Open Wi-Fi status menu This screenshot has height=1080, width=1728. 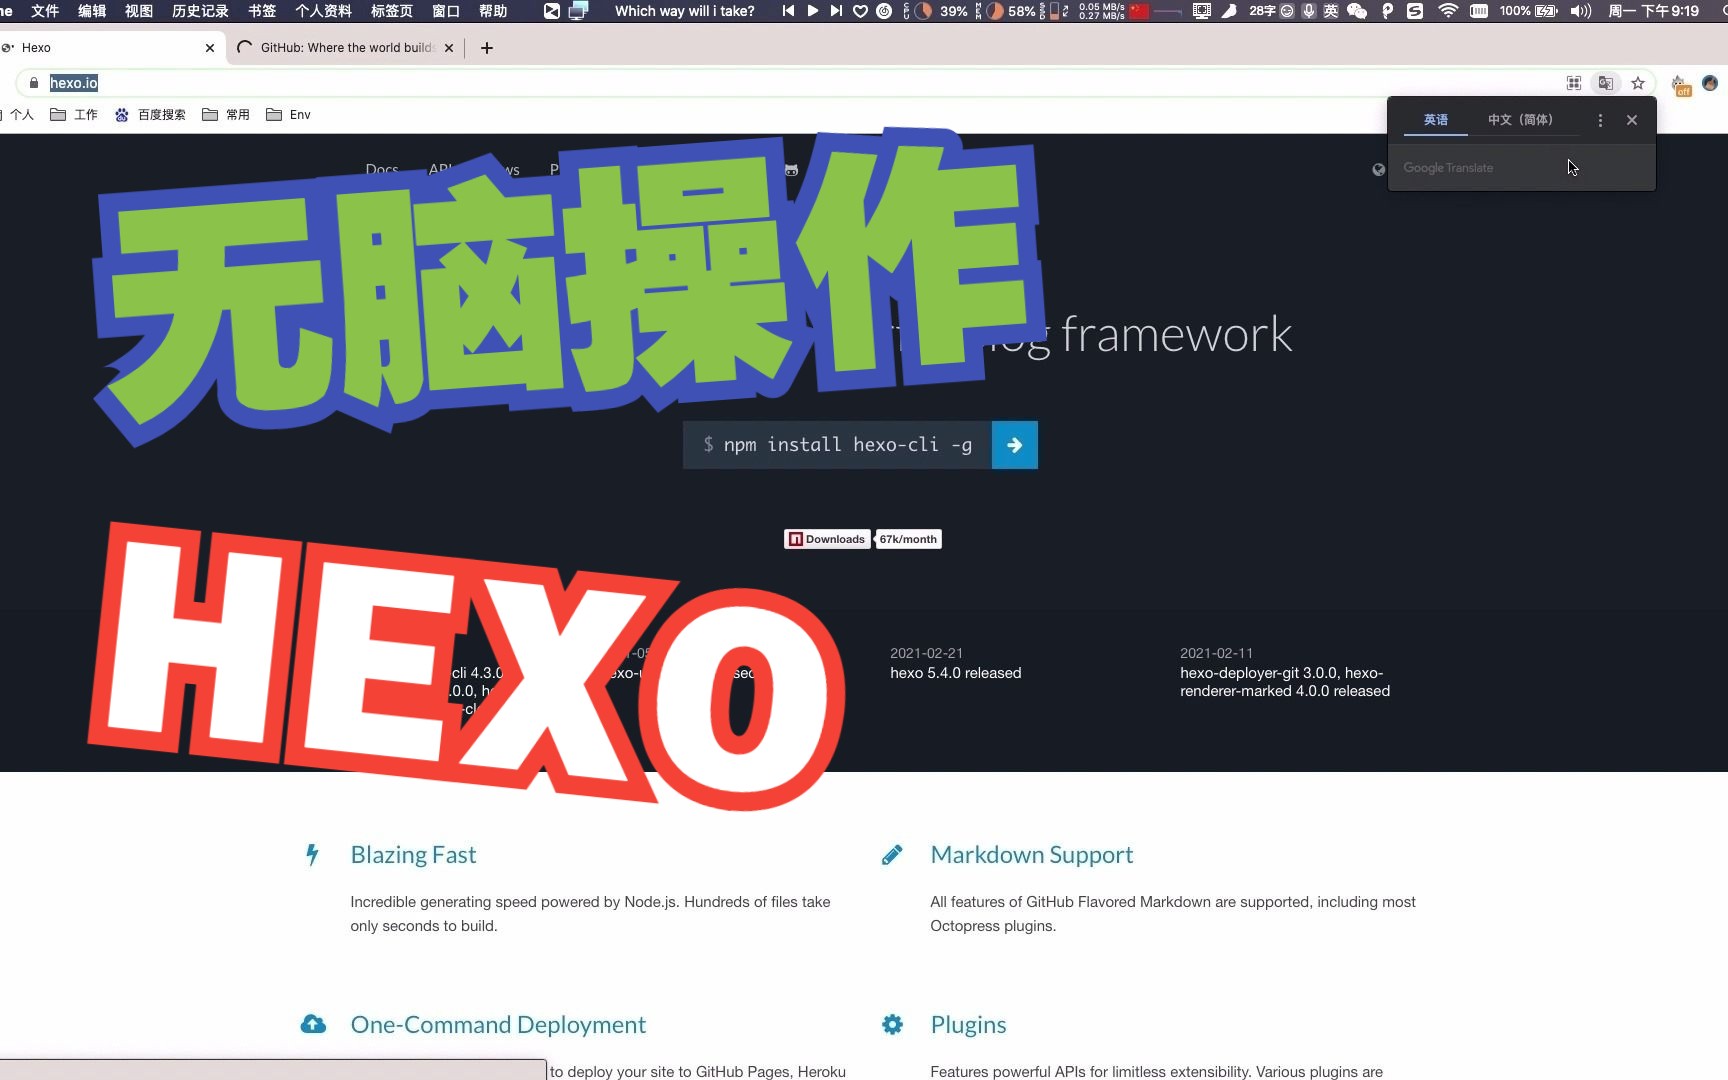coord(1448,11)
